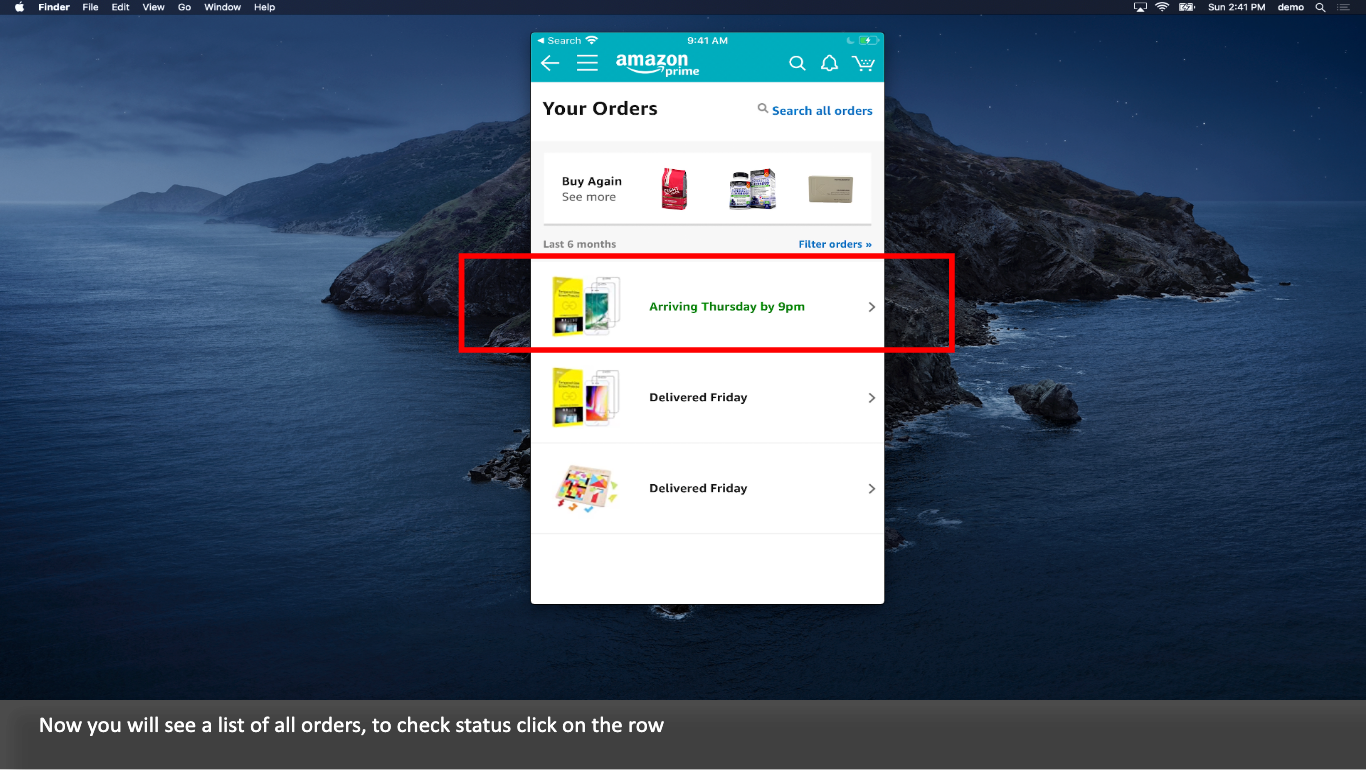Expand the first Delivered Friday order details
This screenshot has height=770, width=1366.
(871, 397)
